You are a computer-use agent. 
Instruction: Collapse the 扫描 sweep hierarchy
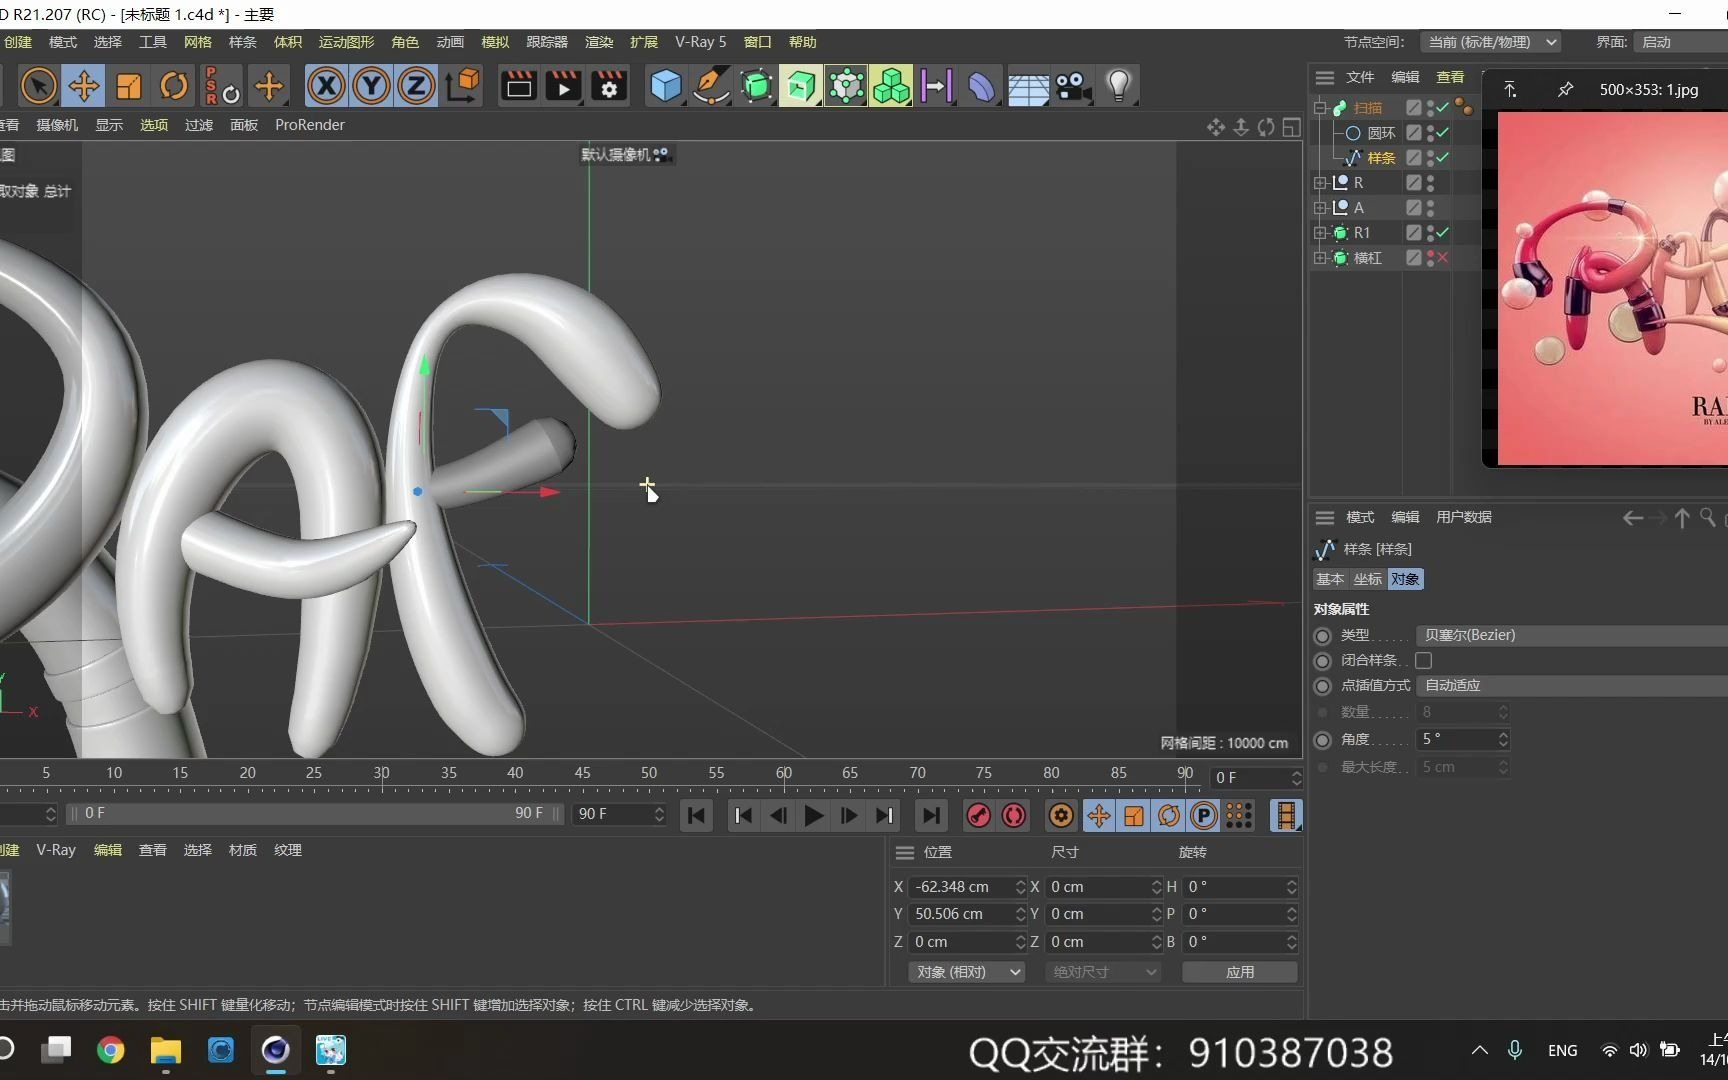tap(1320, 107)
